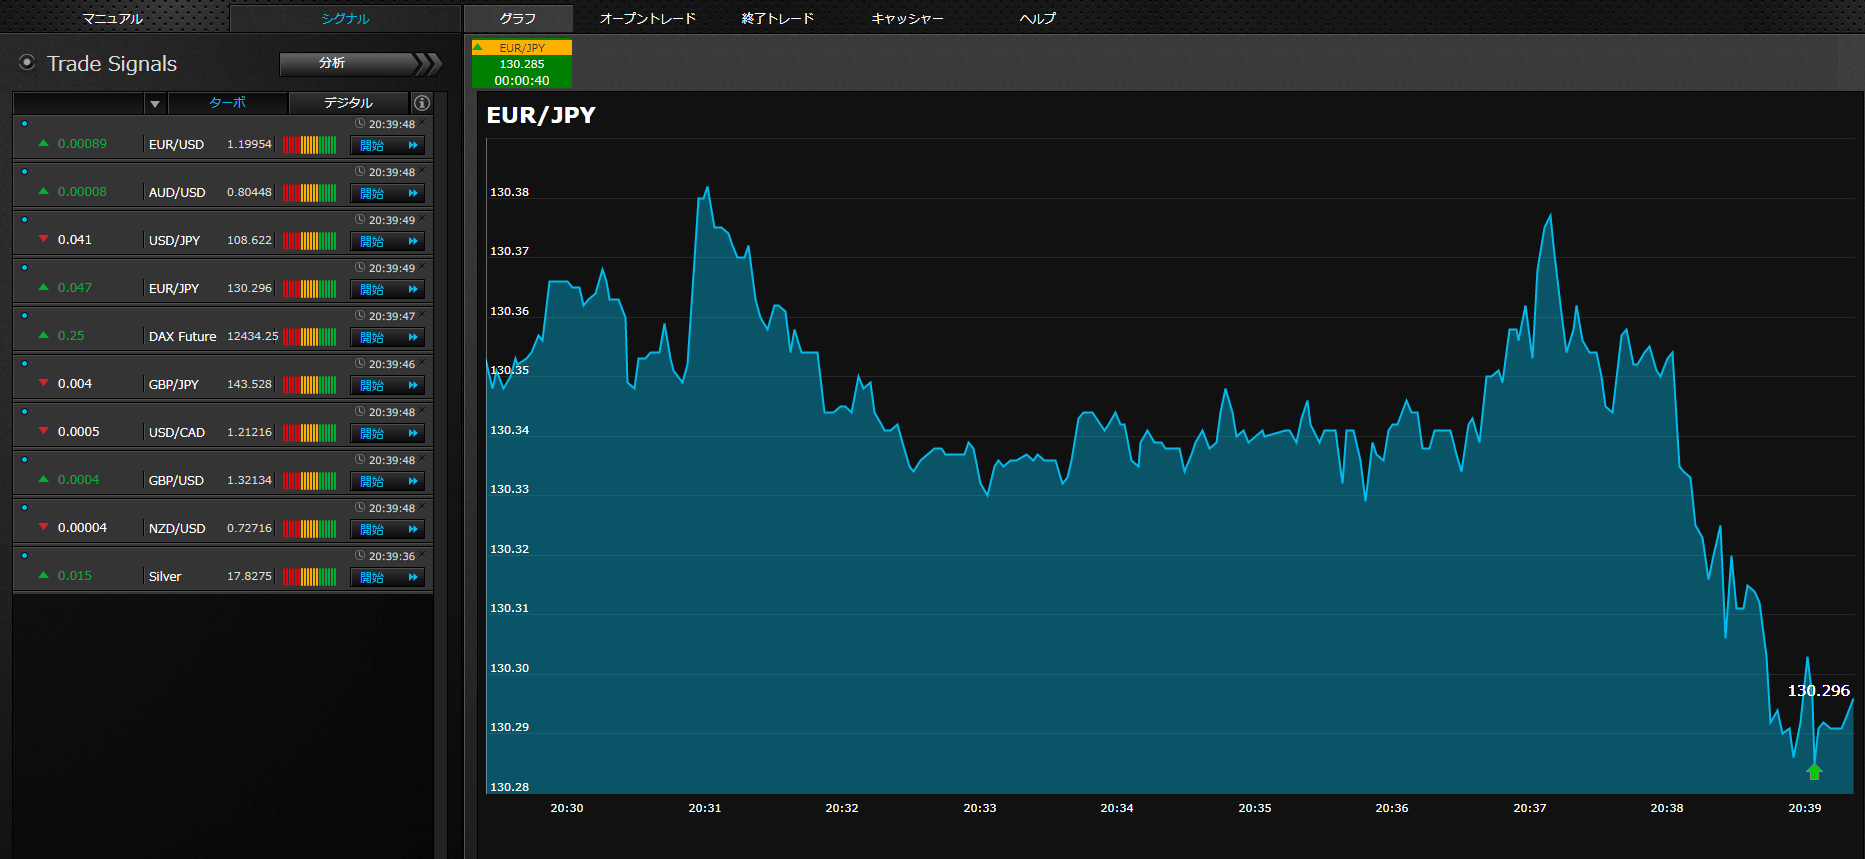The width and height of the screenshot is (1865, 859).
Task: Remove the USD/CAD signal via X
Action: [422, 411]
